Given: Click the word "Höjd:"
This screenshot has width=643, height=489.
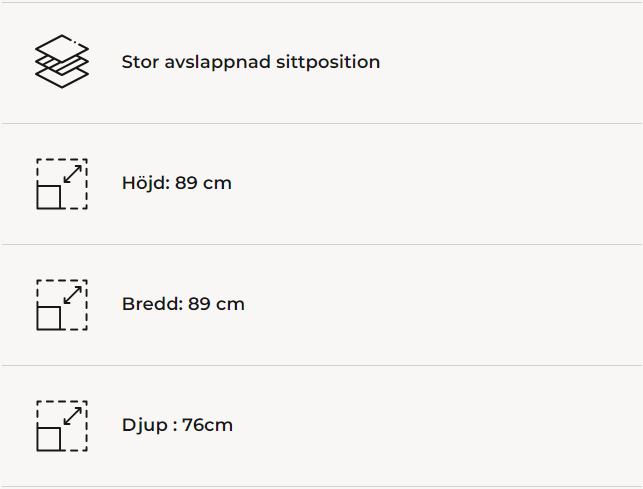Looking at the screenshot, I should pos(146,184).
